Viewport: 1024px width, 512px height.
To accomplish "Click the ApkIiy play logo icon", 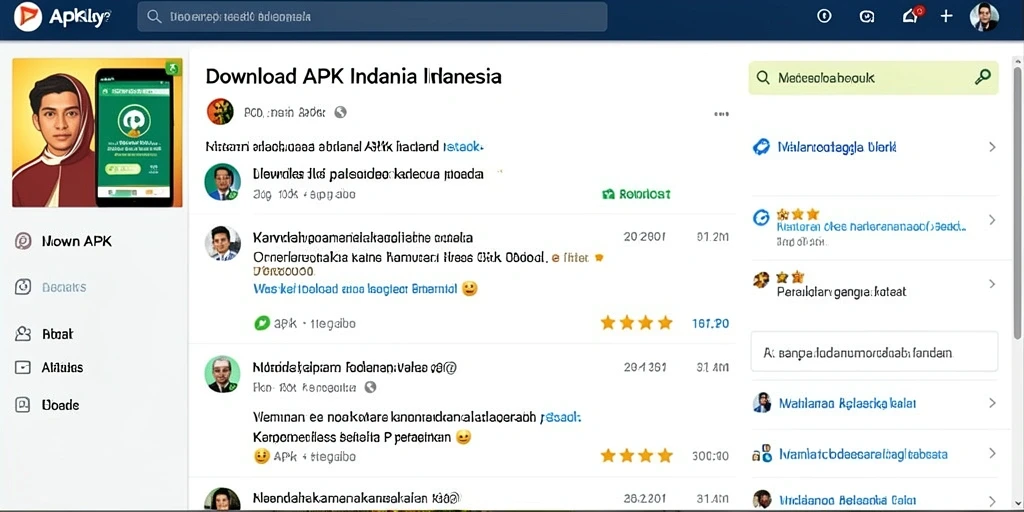I will (x=28, y=16).
